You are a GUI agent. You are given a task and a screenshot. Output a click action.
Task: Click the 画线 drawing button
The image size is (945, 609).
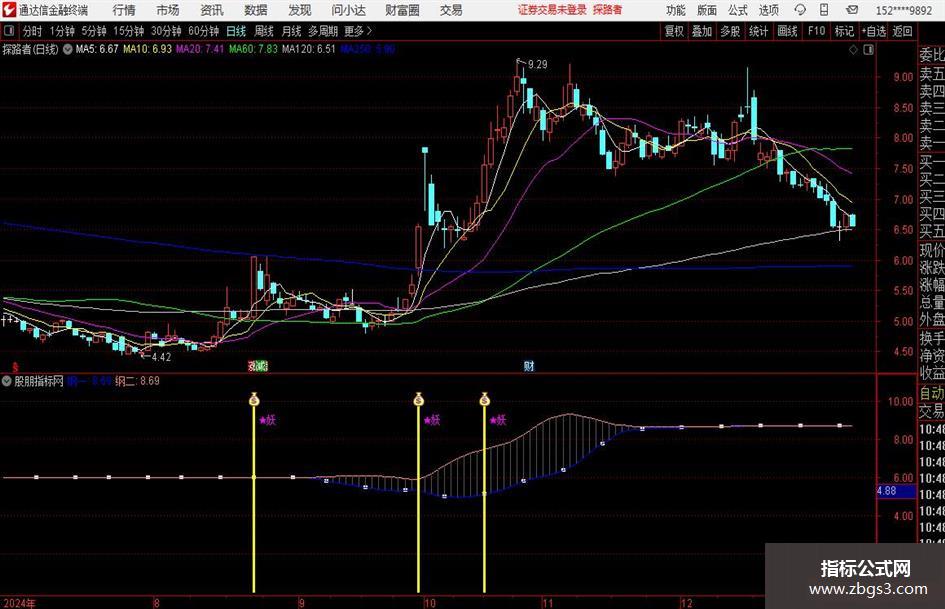[787, 31]
